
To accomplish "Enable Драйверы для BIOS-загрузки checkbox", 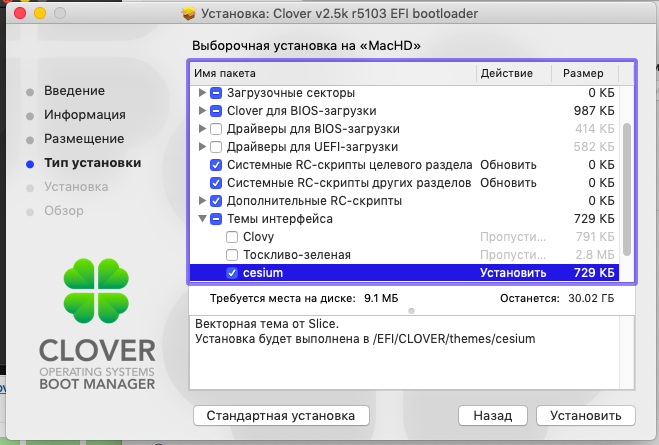I will click(x=216, y=129).
